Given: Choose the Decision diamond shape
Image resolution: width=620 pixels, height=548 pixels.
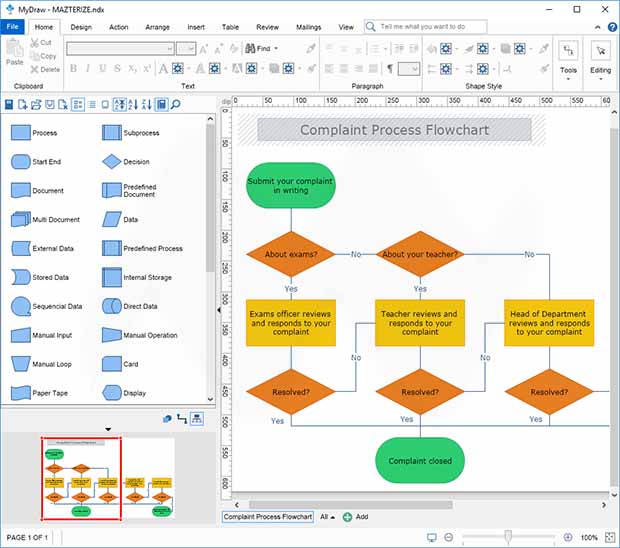Looking at the screenshot, I should click(x=126, y=162).
